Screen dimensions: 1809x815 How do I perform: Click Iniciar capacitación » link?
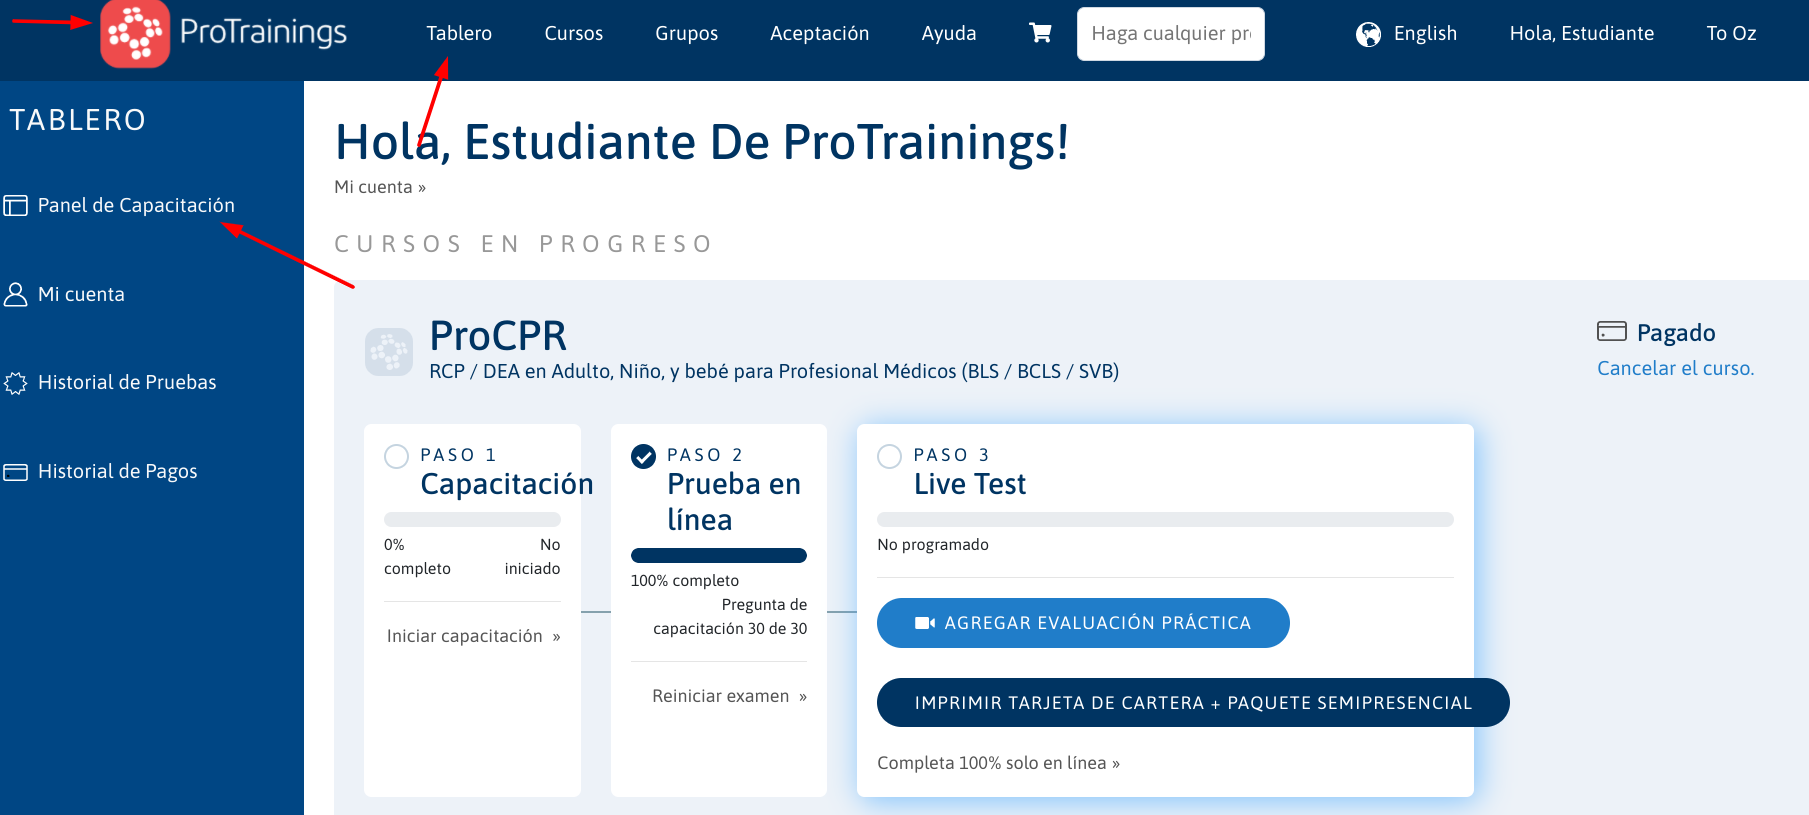pyautogui.click(x=473, y=636)
